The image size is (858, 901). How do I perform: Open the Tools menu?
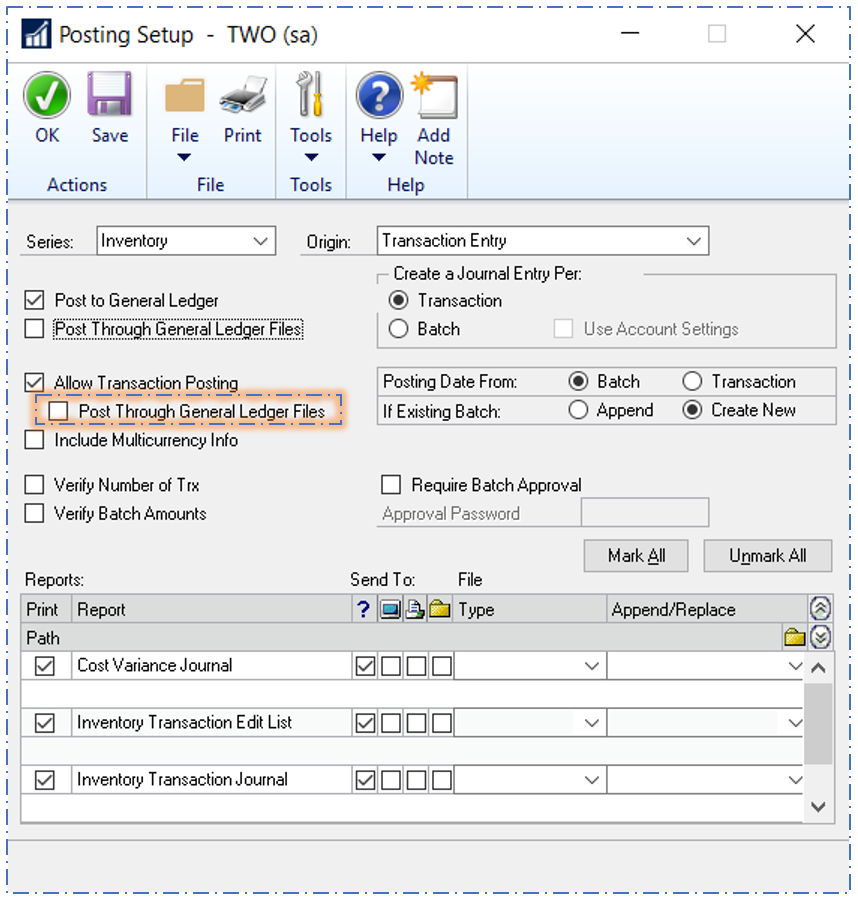tap(311, 118)
